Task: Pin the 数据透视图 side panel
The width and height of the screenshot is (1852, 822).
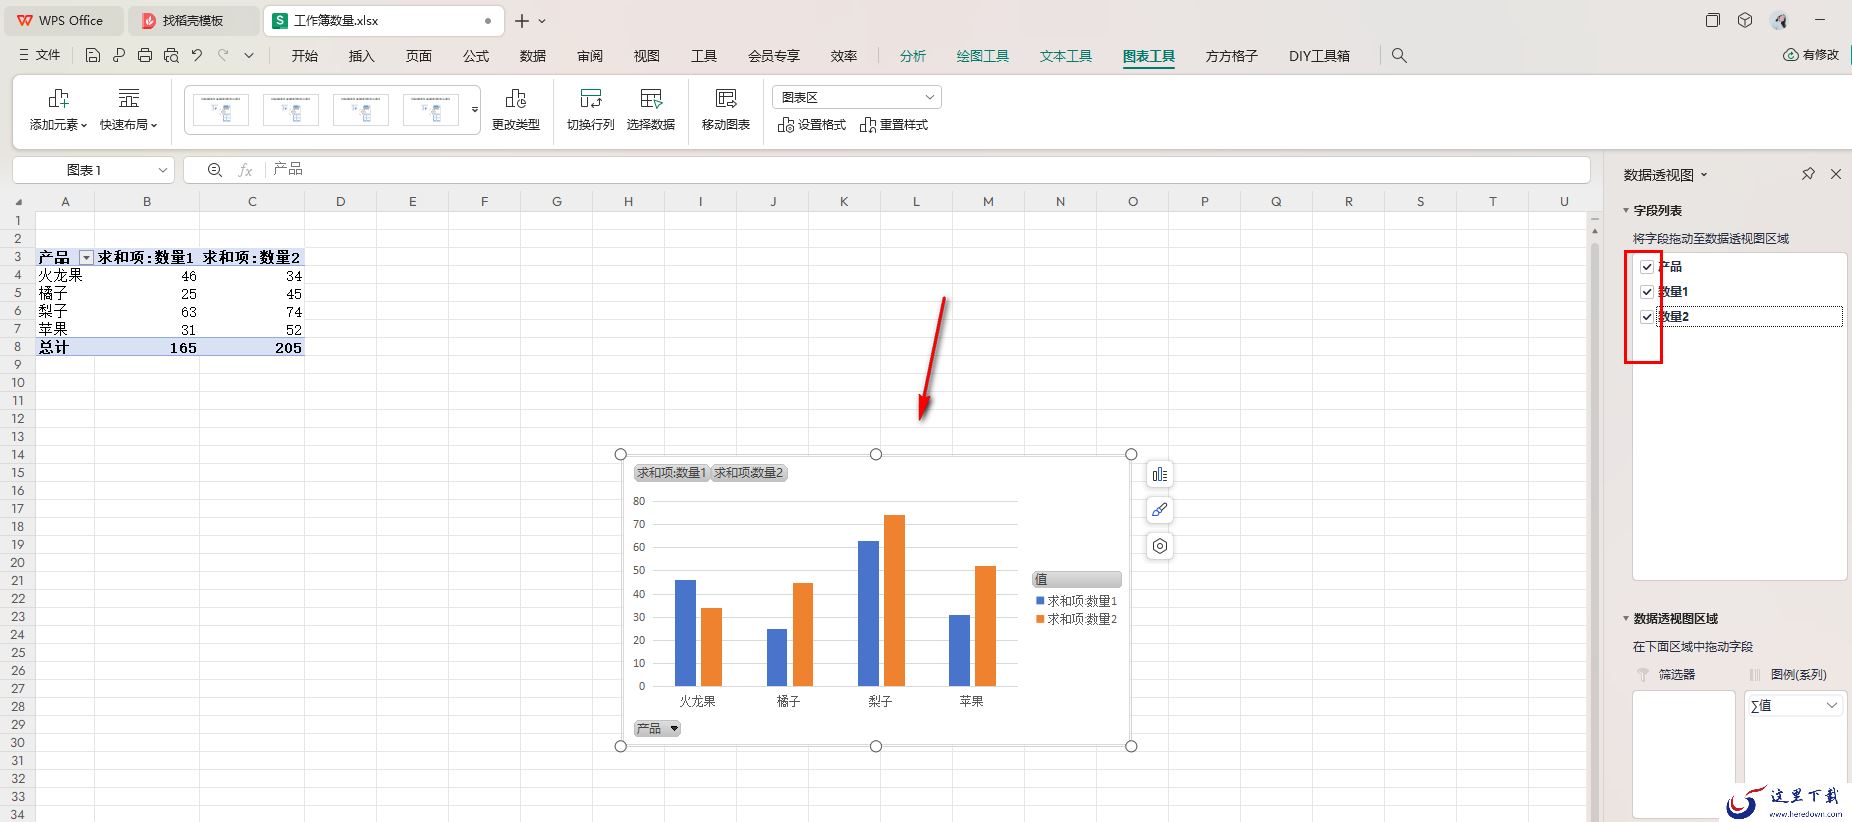Action: click(1808, 174)
